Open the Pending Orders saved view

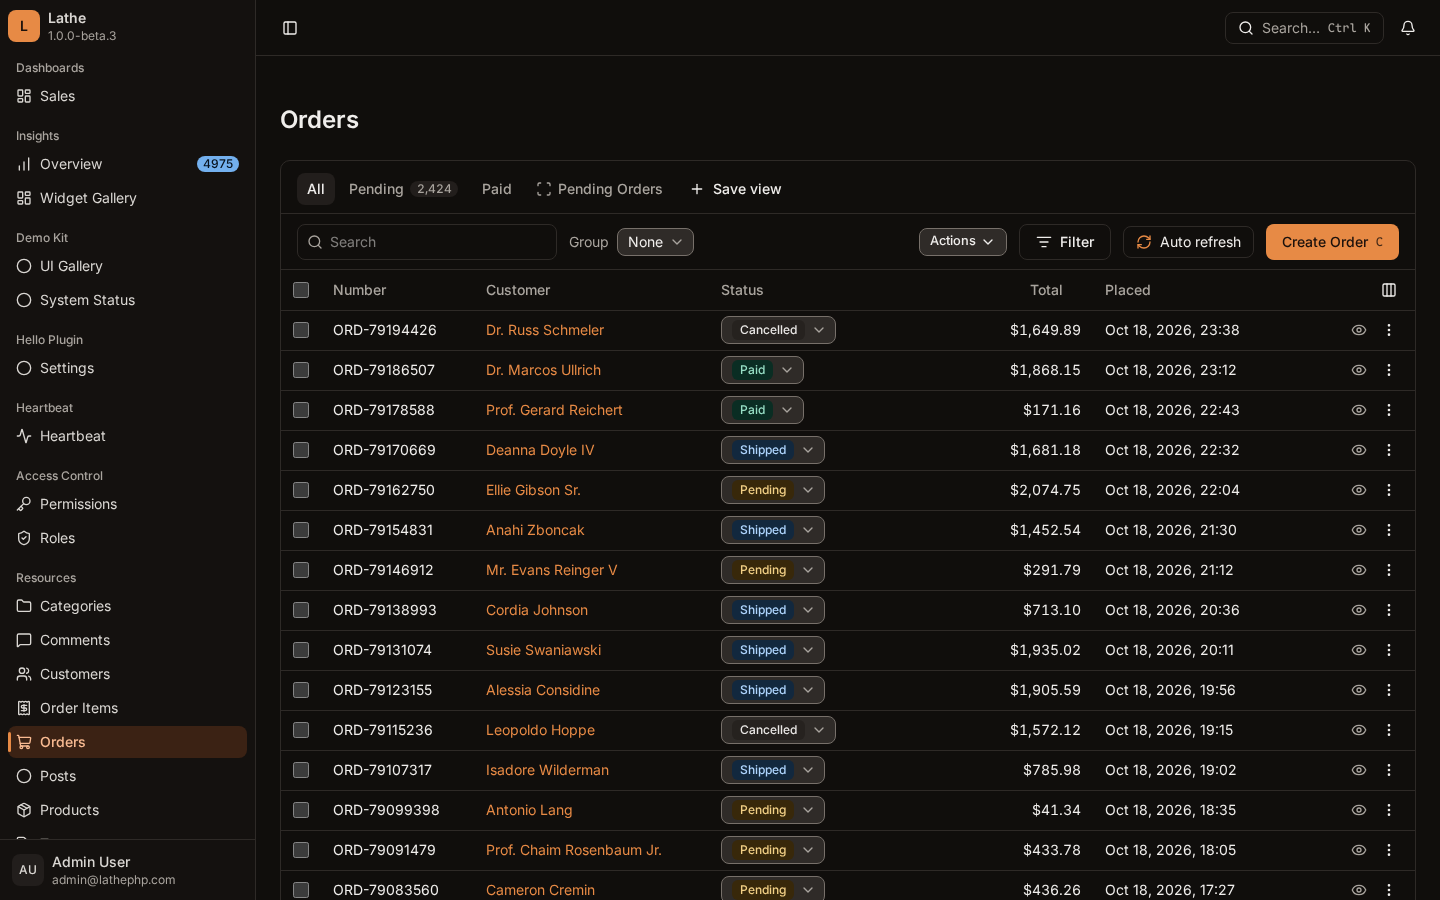[600, 189]
